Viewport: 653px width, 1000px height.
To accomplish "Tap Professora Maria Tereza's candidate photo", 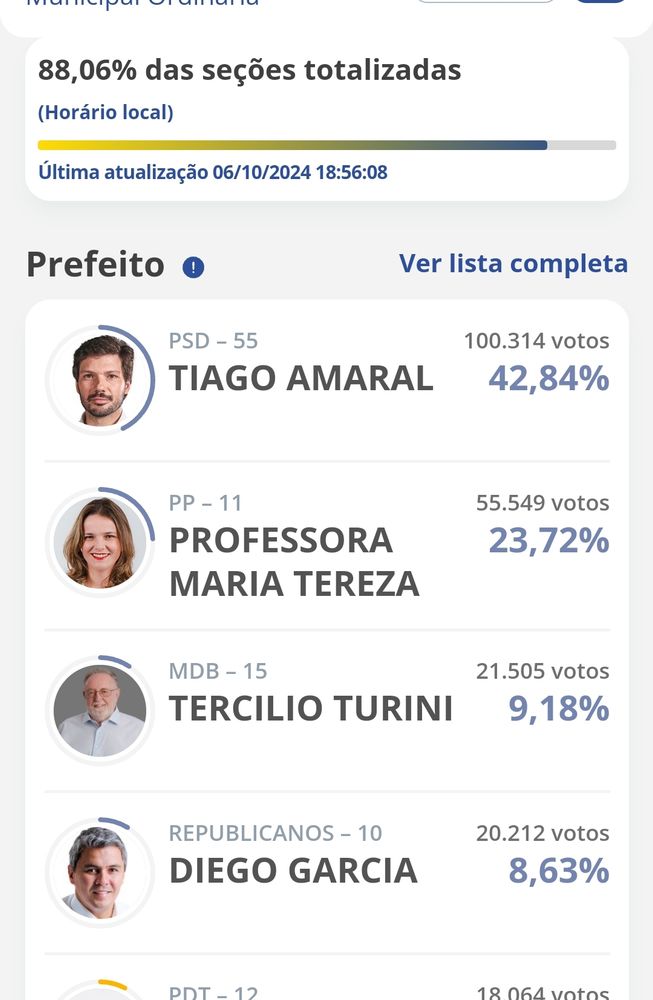I will (x=100, y=542).
